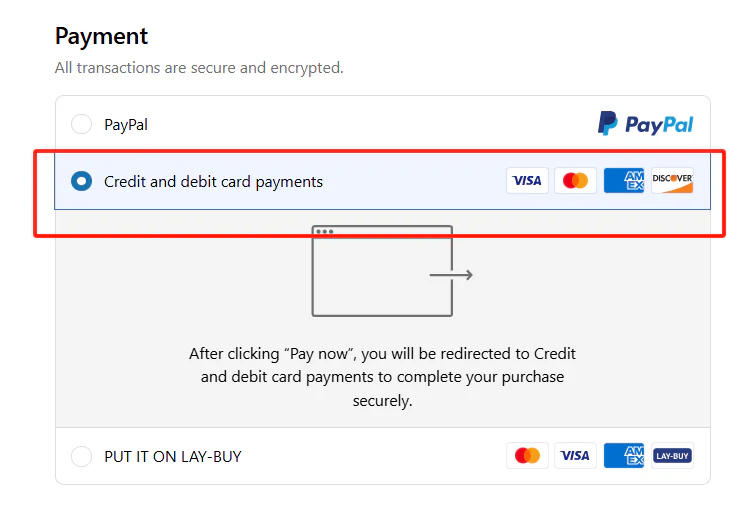Viewport: 751px width, 505px height.
Task: Click the "PUT IT ON LAY-BUY" label
Action: point(173,457)
